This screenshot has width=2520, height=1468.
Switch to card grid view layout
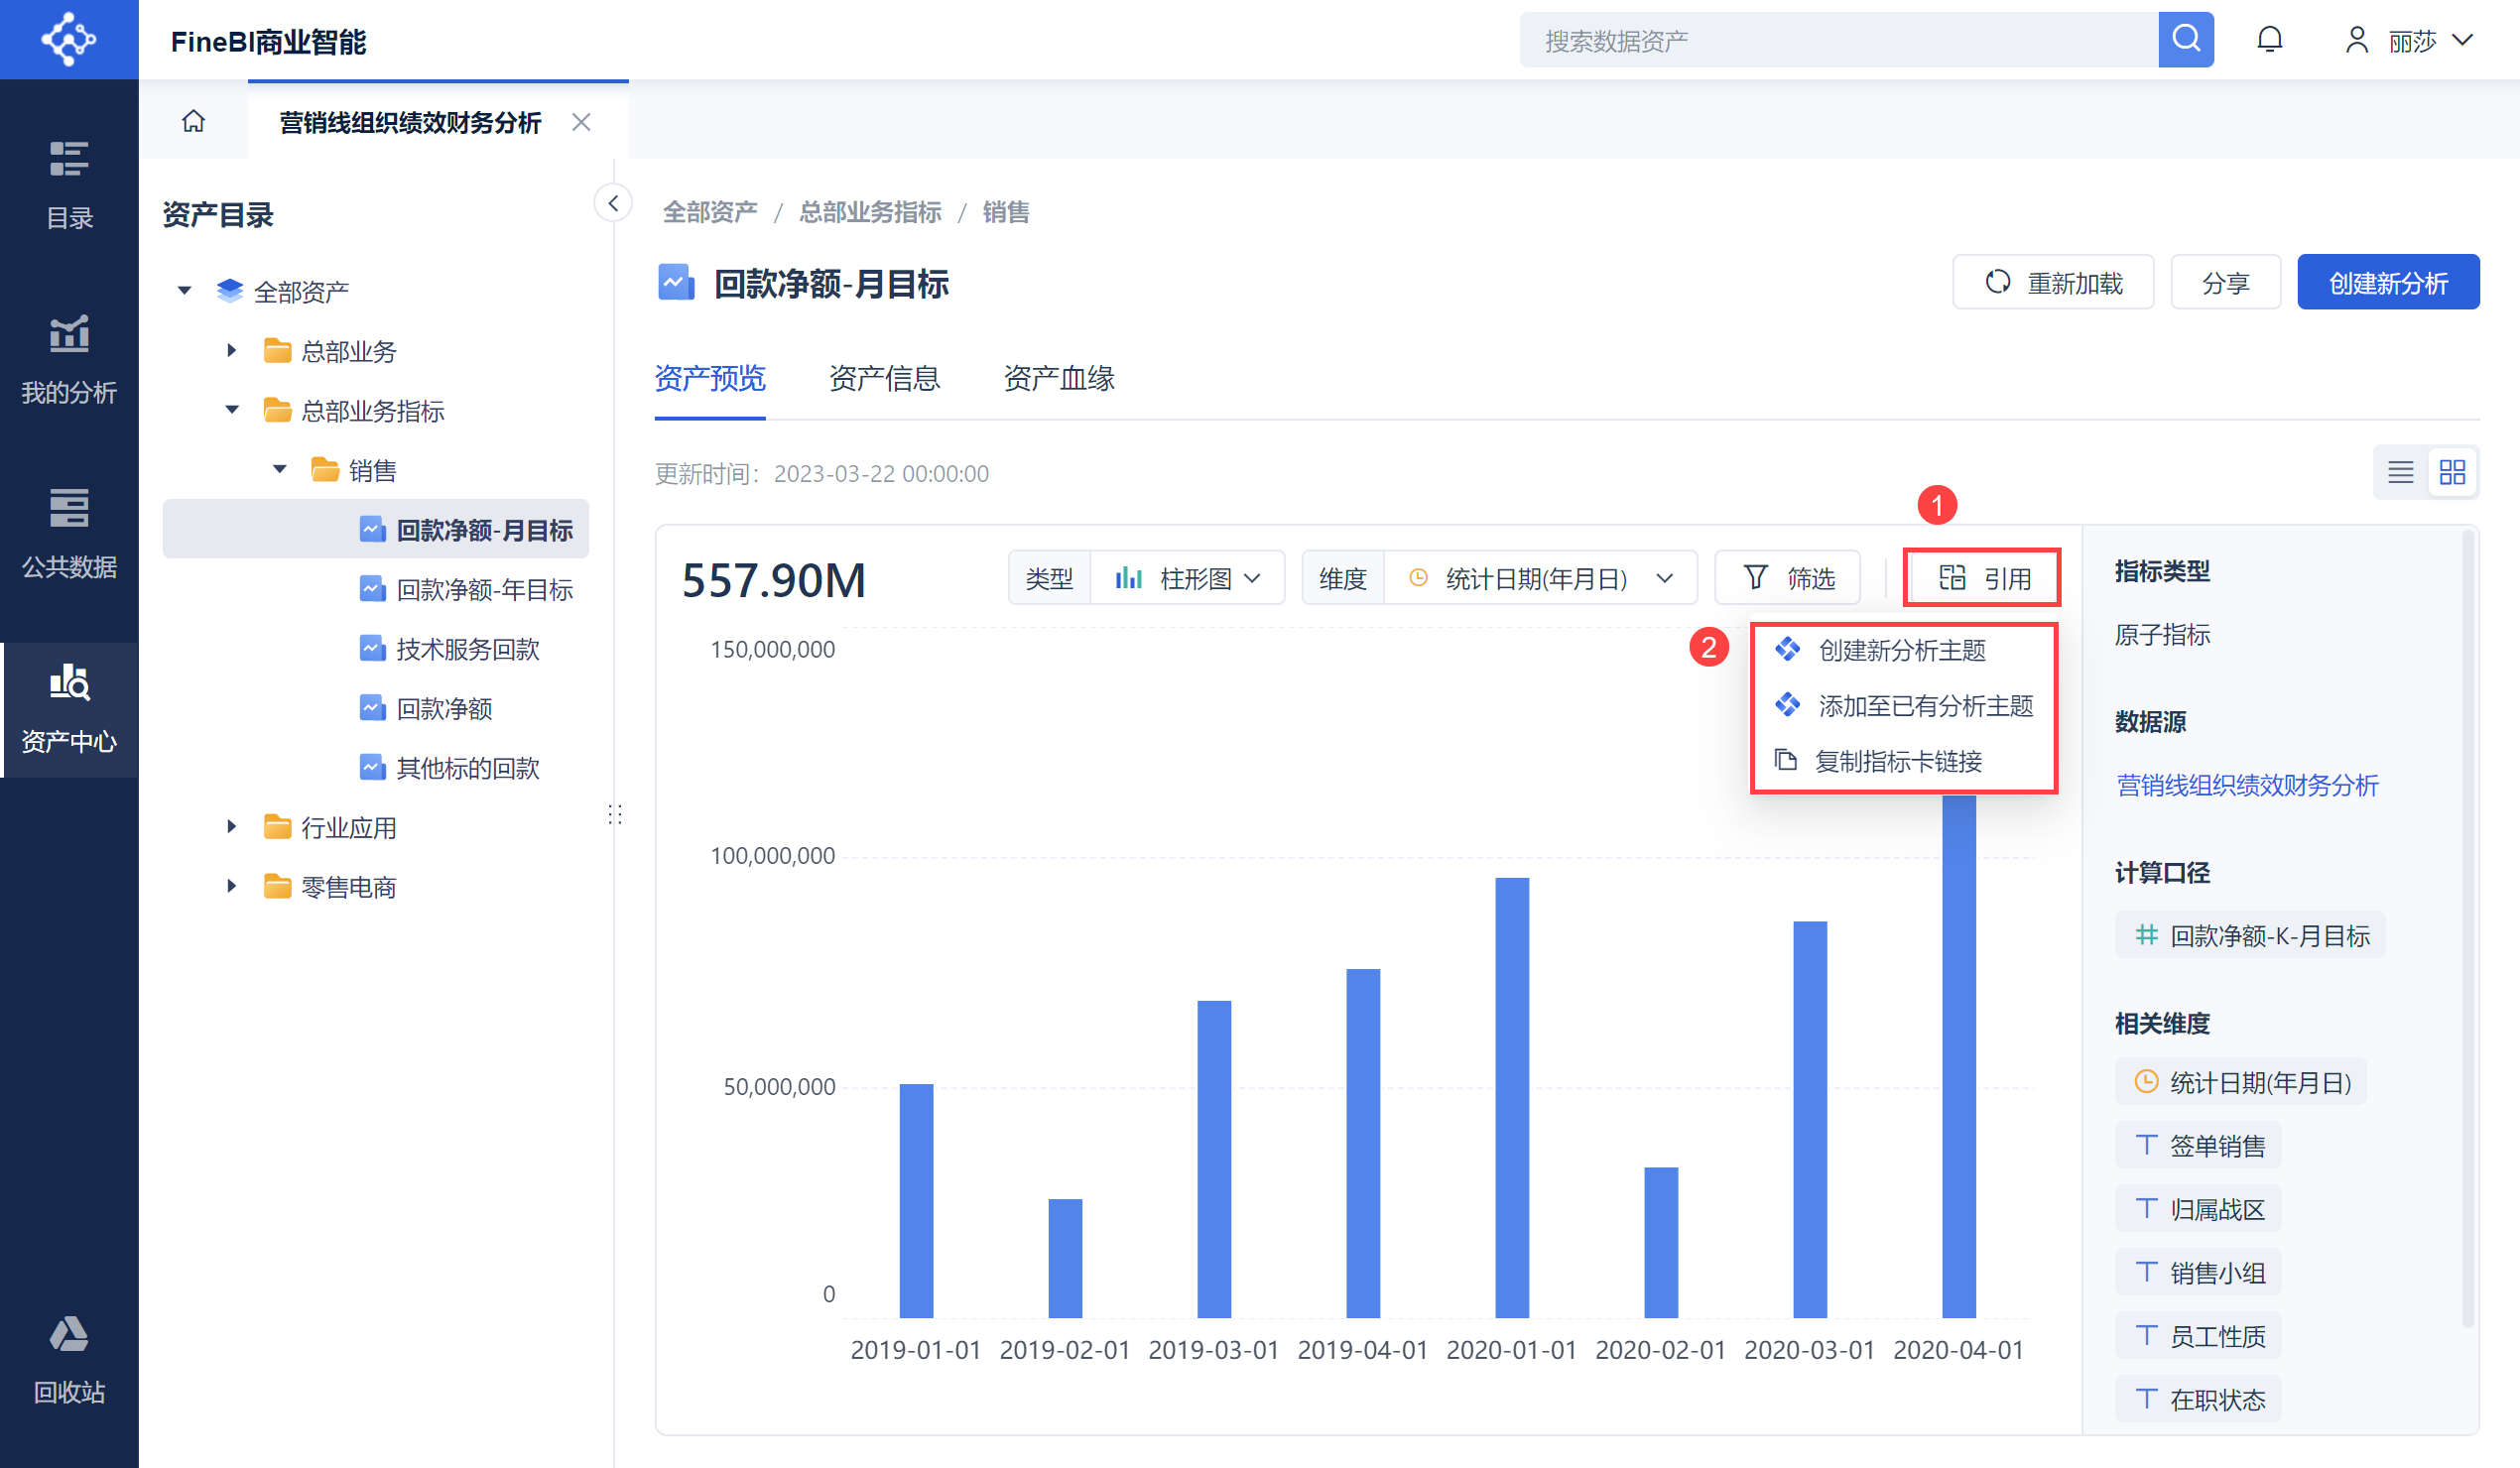tap(2452, 472)
